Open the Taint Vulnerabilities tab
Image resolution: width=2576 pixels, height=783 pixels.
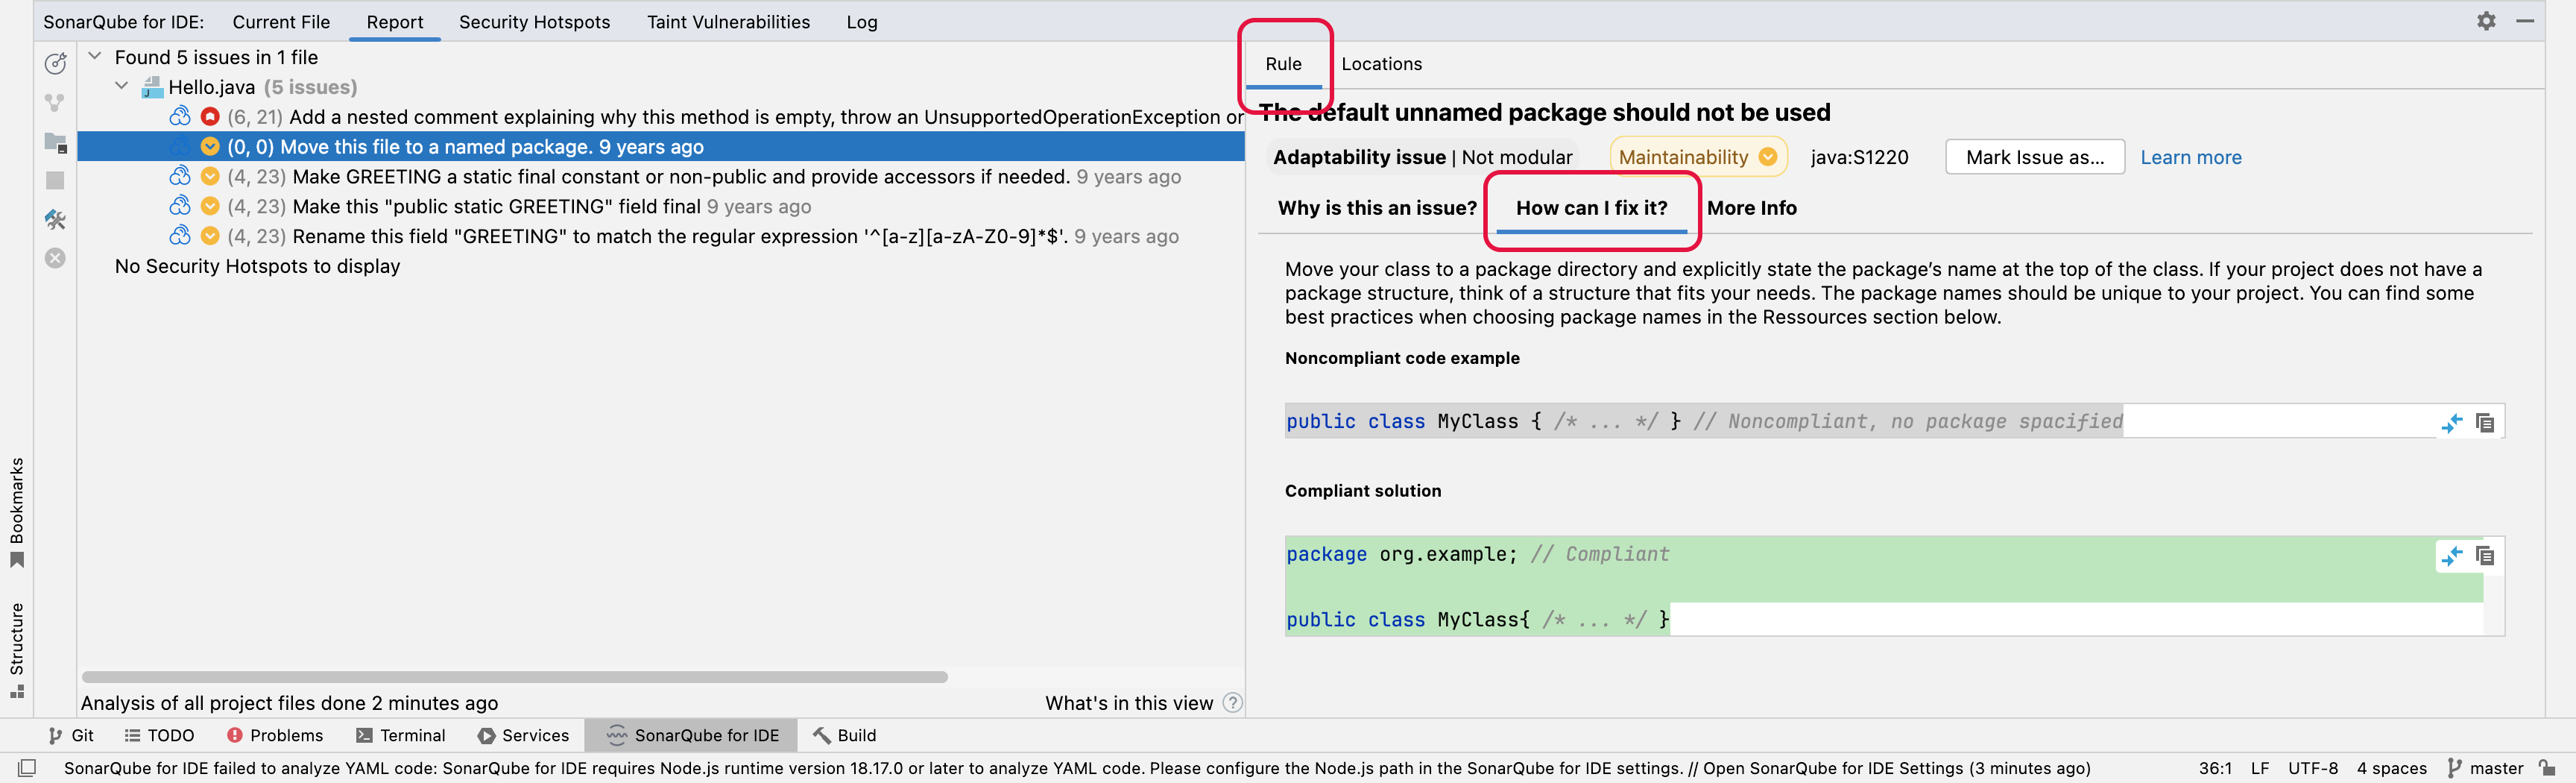pos(728,22)
